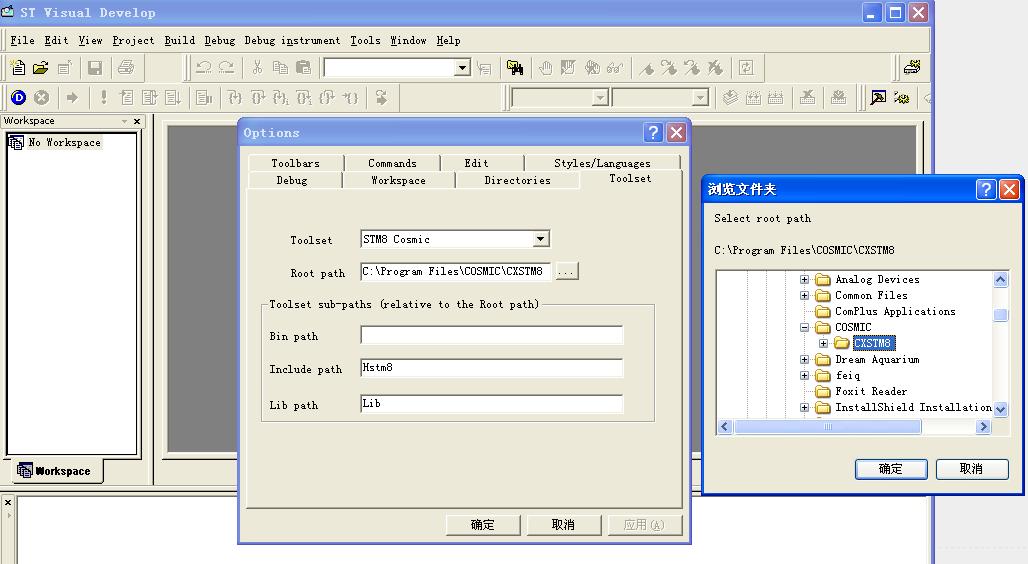Switch to the Styles/Languages tab
The image size is (1028, 564).
pyautogui.click(x=603, y=163)
